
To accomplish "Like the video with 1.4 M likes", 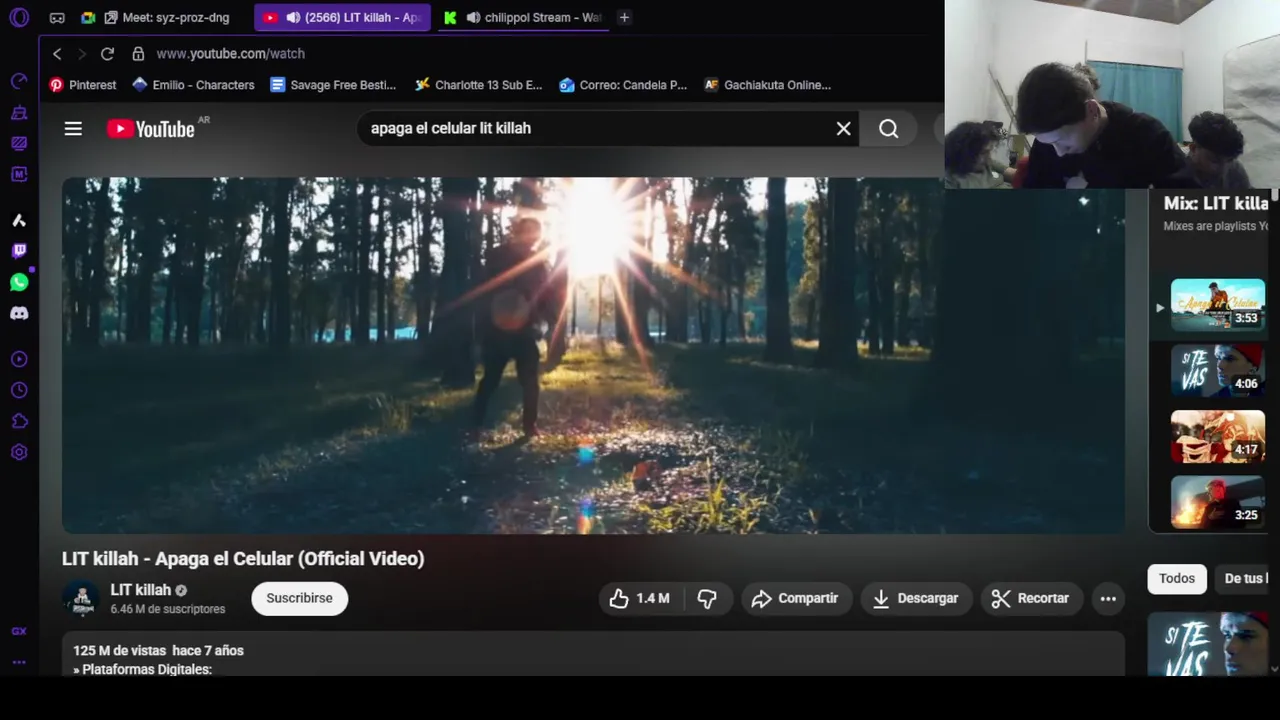I will tap(639, 598).
